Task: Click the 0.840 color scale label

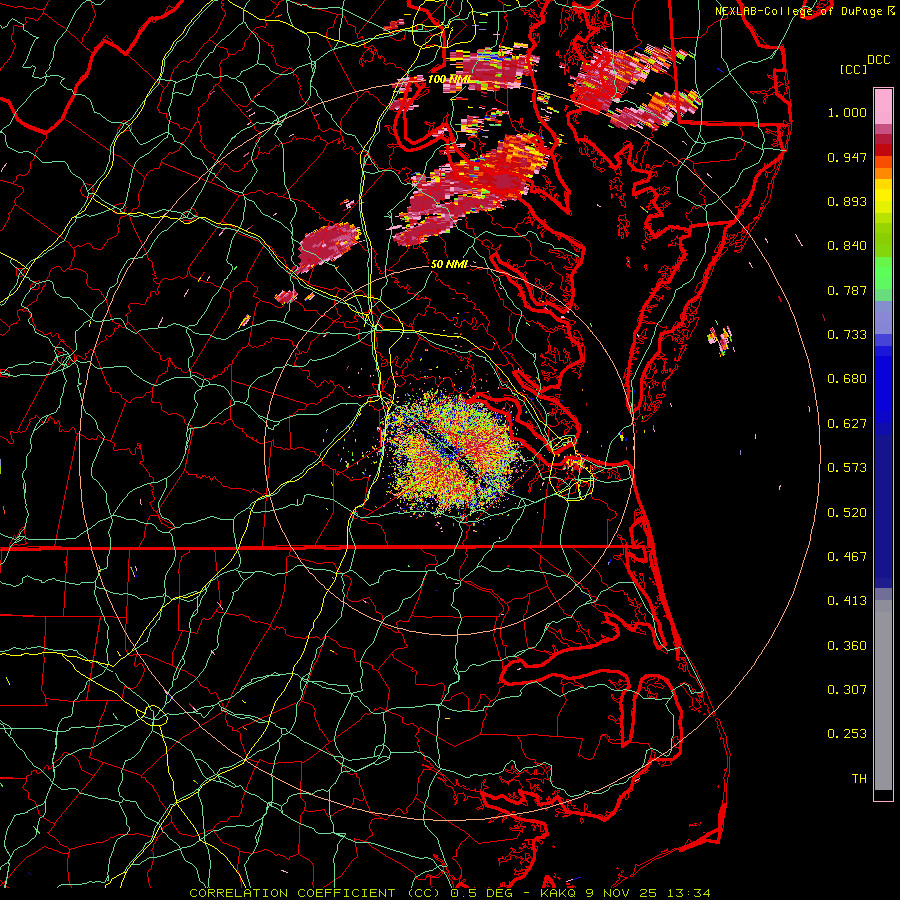Action: tap(847, 246)
